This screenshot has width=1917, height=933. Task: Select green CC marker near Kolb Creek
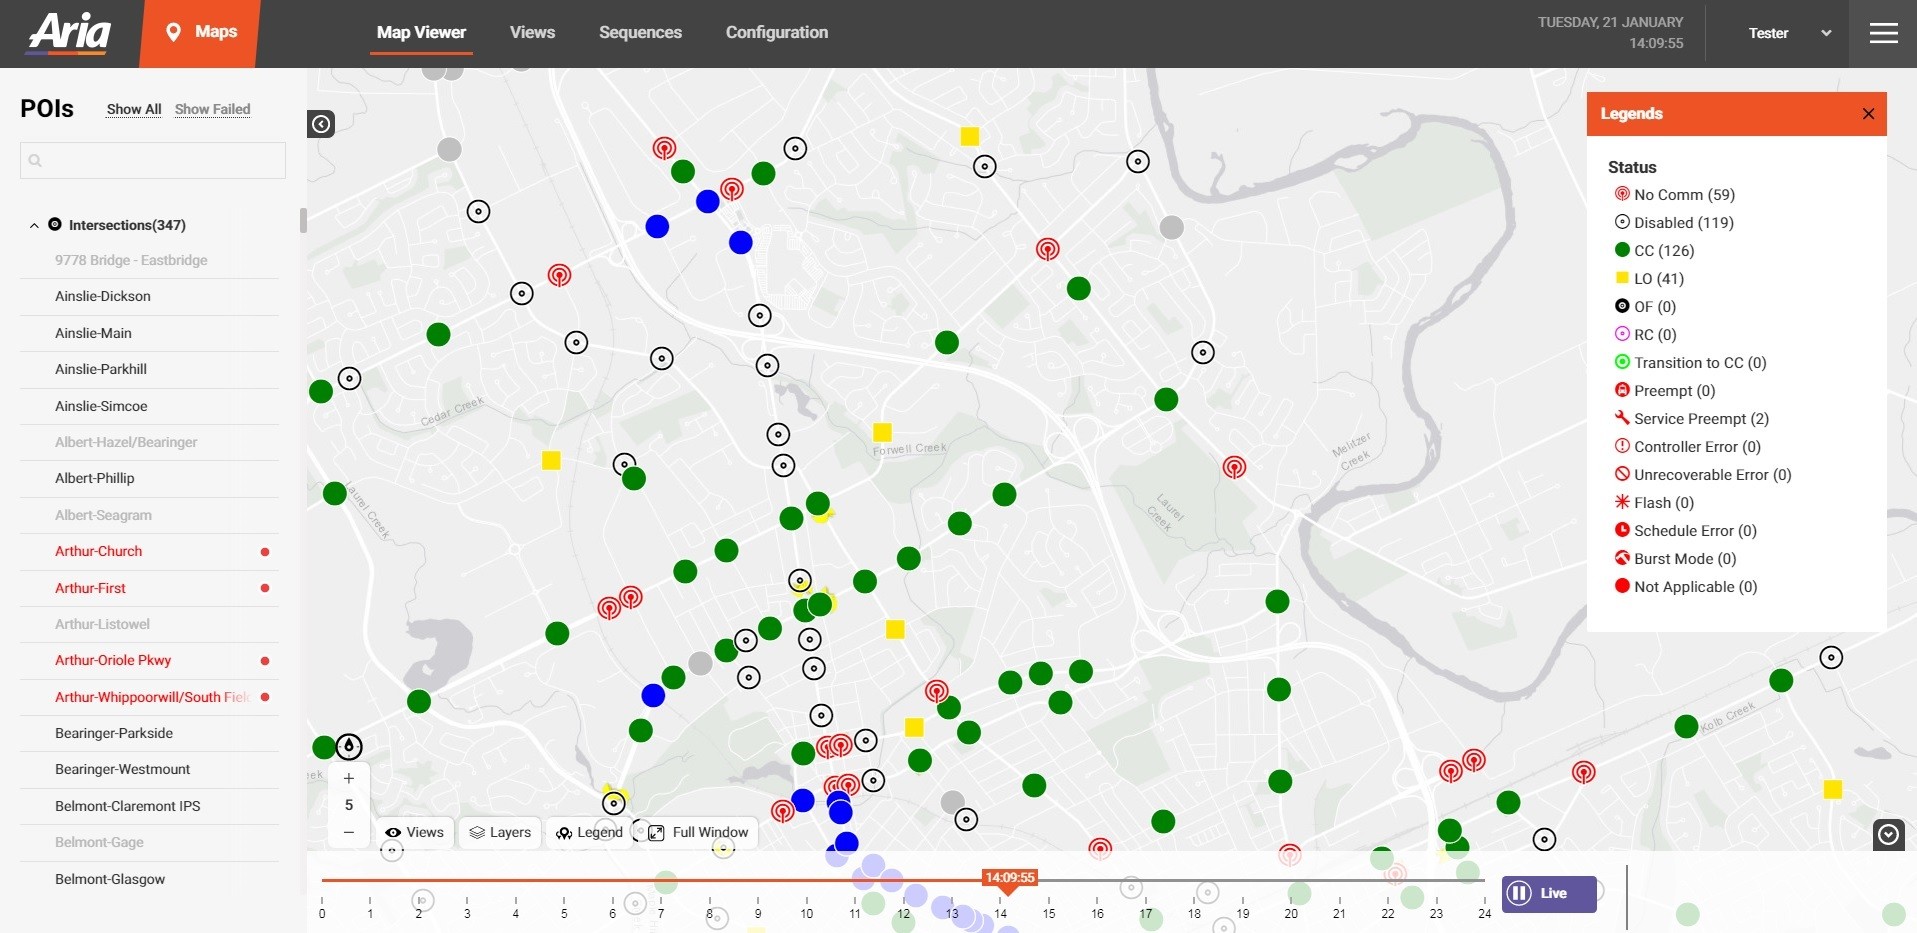[x=1686, y=726]
